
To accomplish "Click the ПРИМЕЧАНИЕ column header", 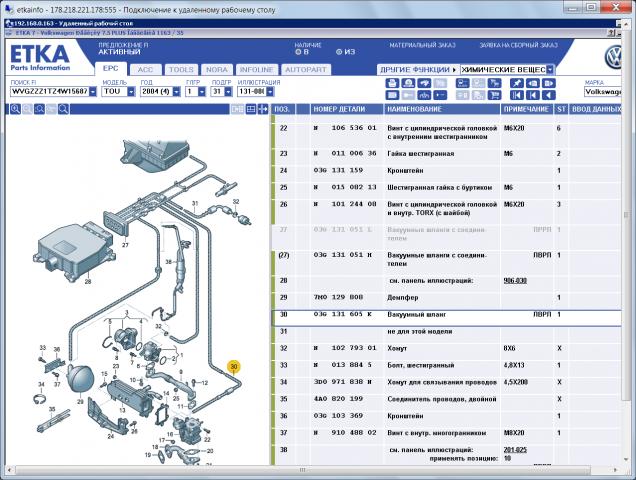I will (526, 109).
